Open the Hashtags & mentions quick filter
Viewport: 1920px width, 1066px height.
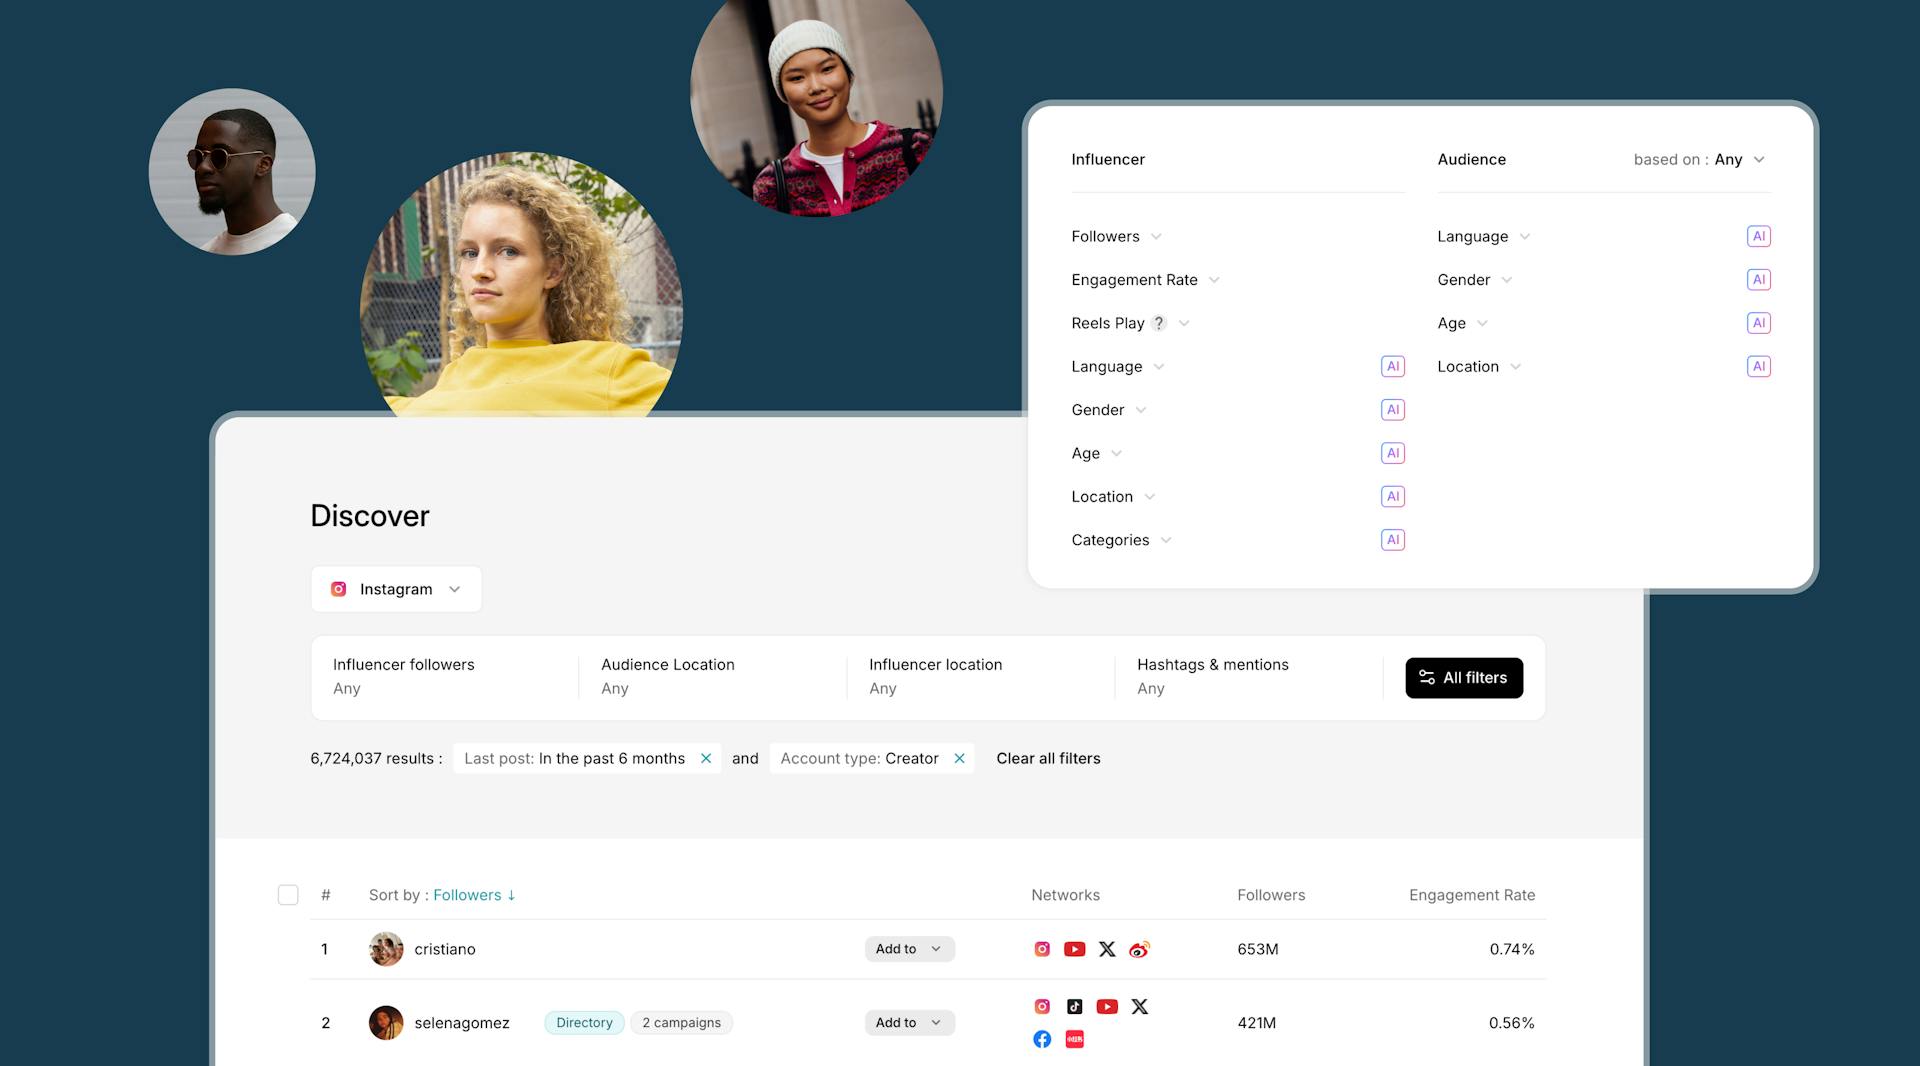coord(1248,677)
